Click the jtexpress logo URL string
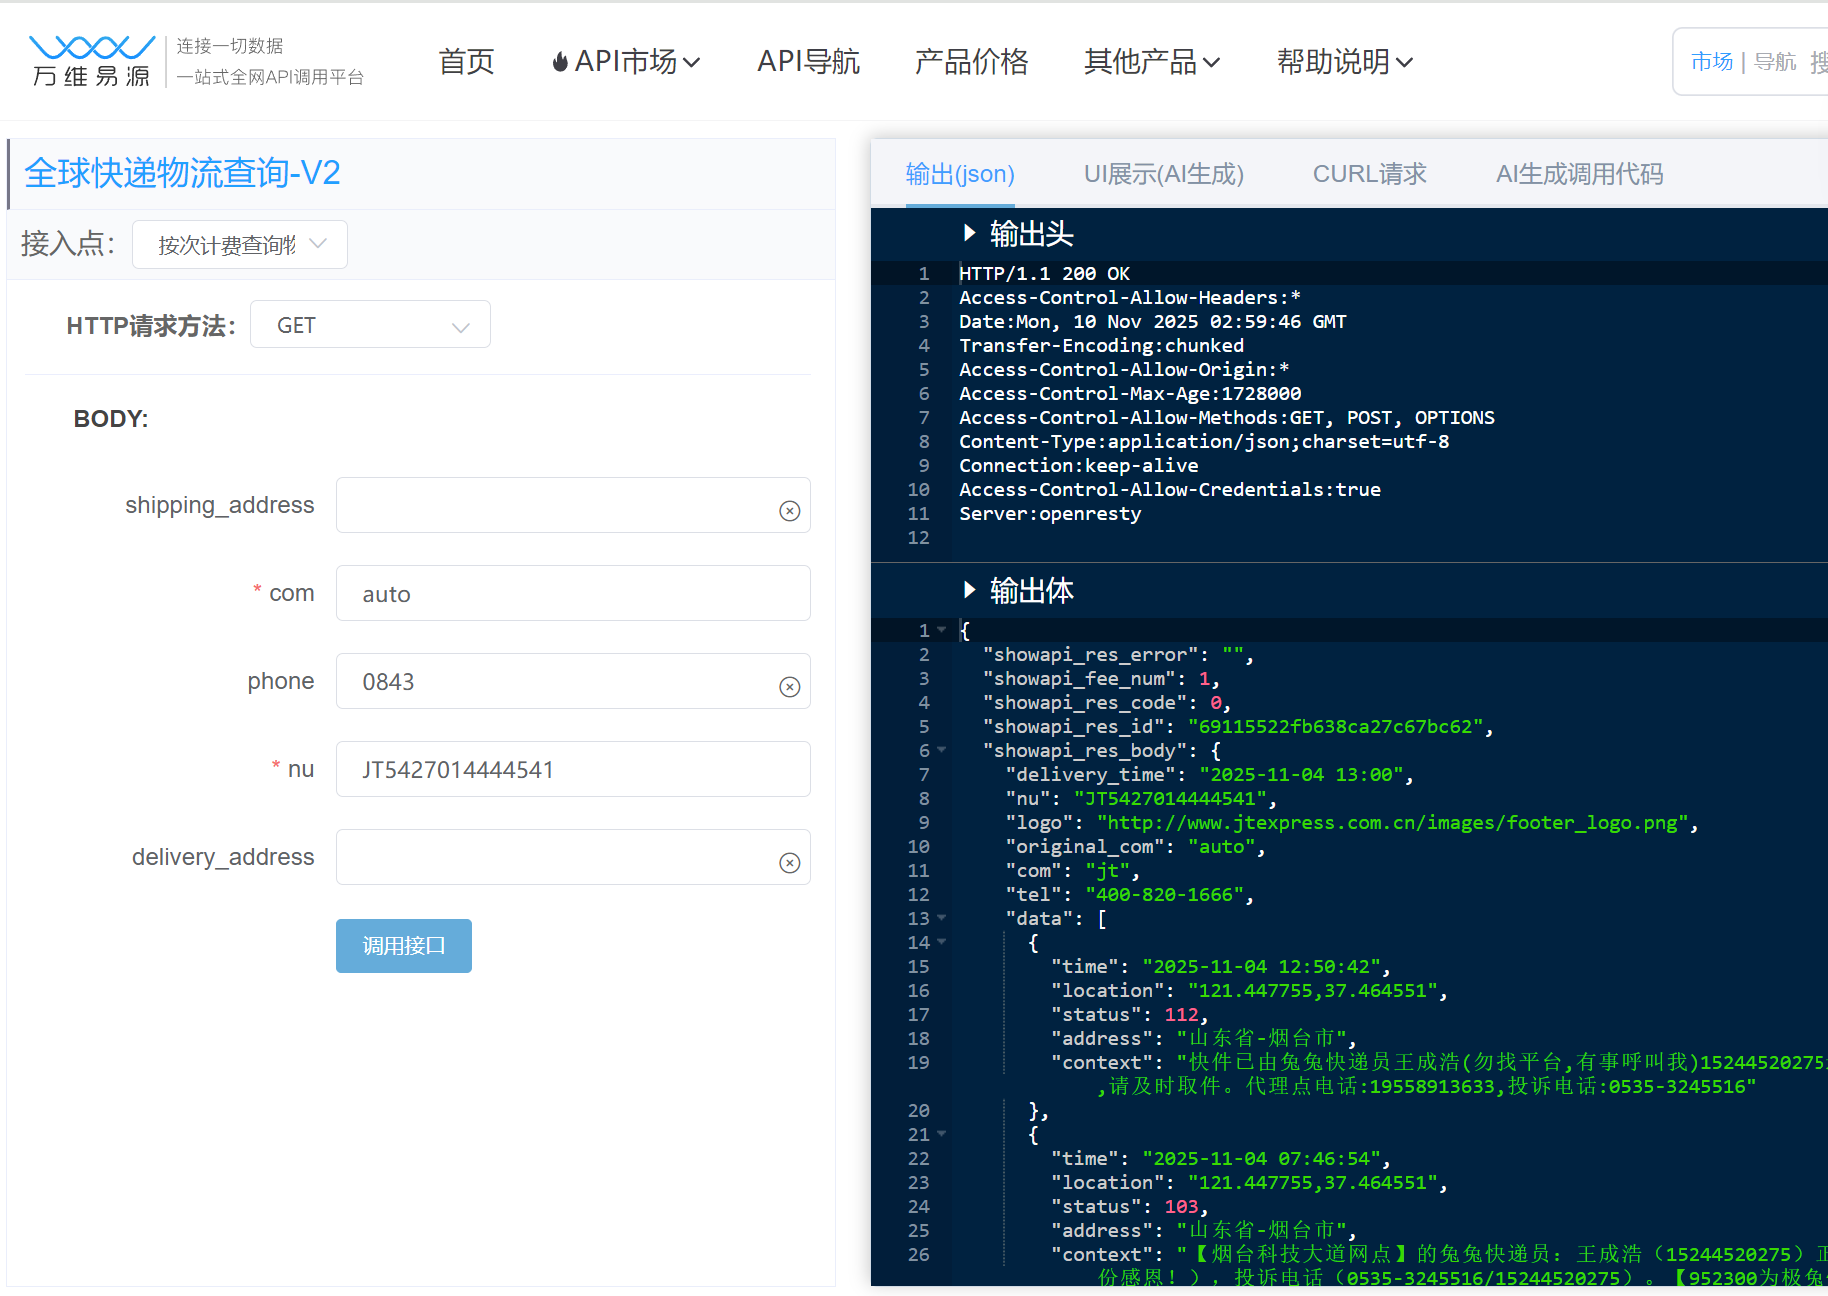Viewport: 1828px width, 1296px height. pyautogui.click(x=1393, y=822)
